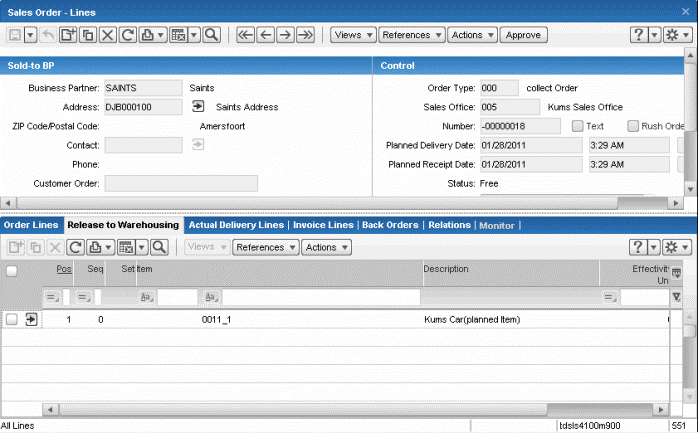Open the Views dropdown in top toolbar
This screenshot has height=433, width=698.
click(x=353, y=34)
